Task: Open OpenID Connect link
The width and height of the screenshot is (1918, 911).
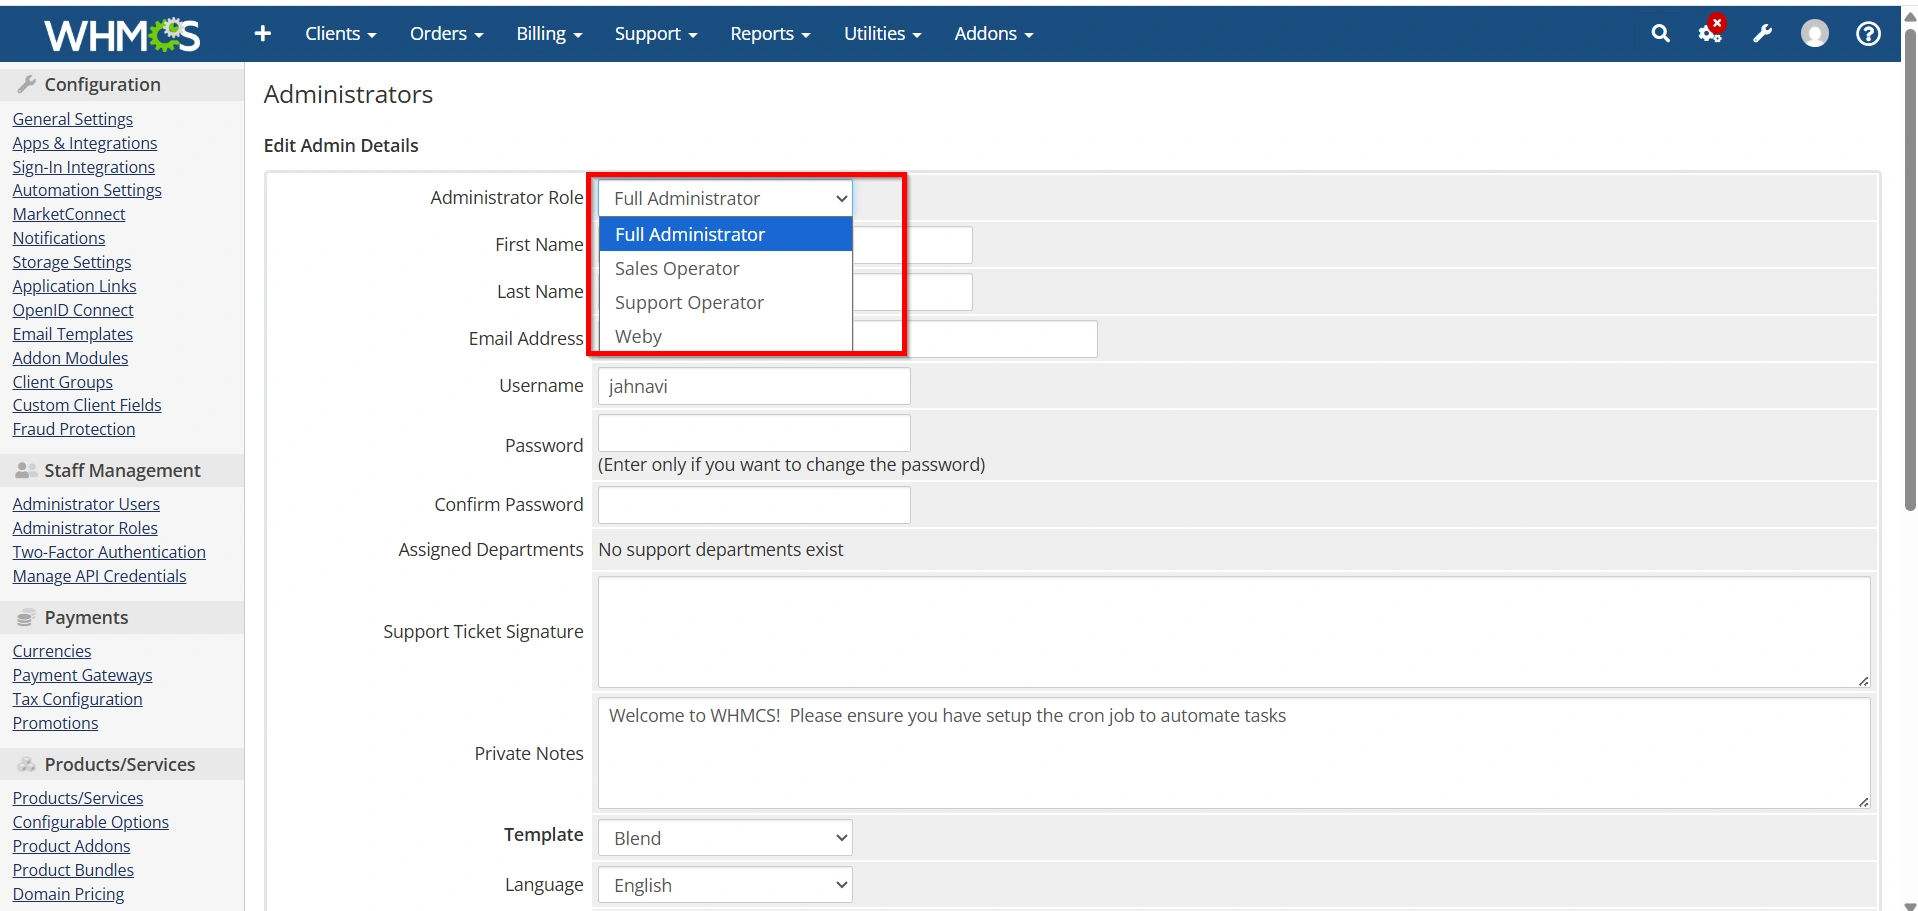Action: tap(72, 310)
